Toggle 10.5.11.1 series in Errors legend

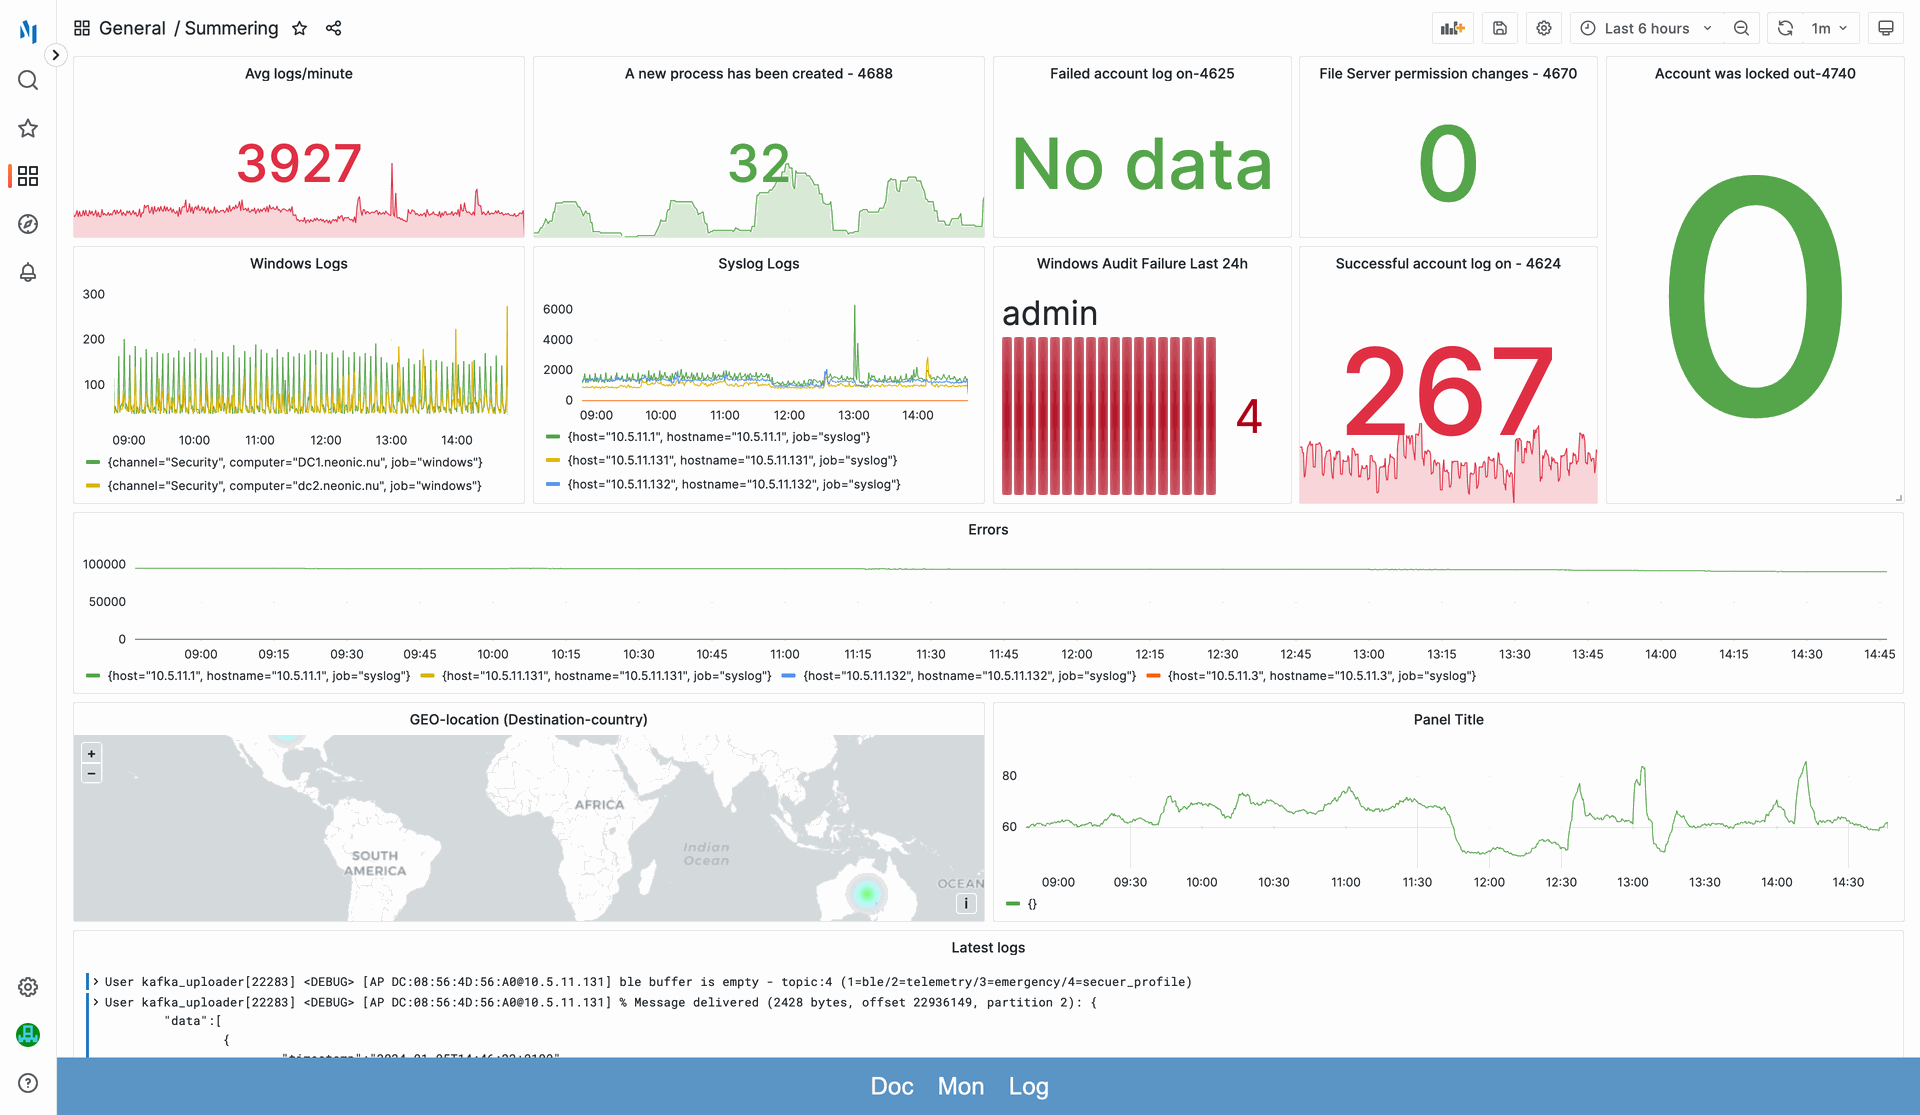[259, 676]
